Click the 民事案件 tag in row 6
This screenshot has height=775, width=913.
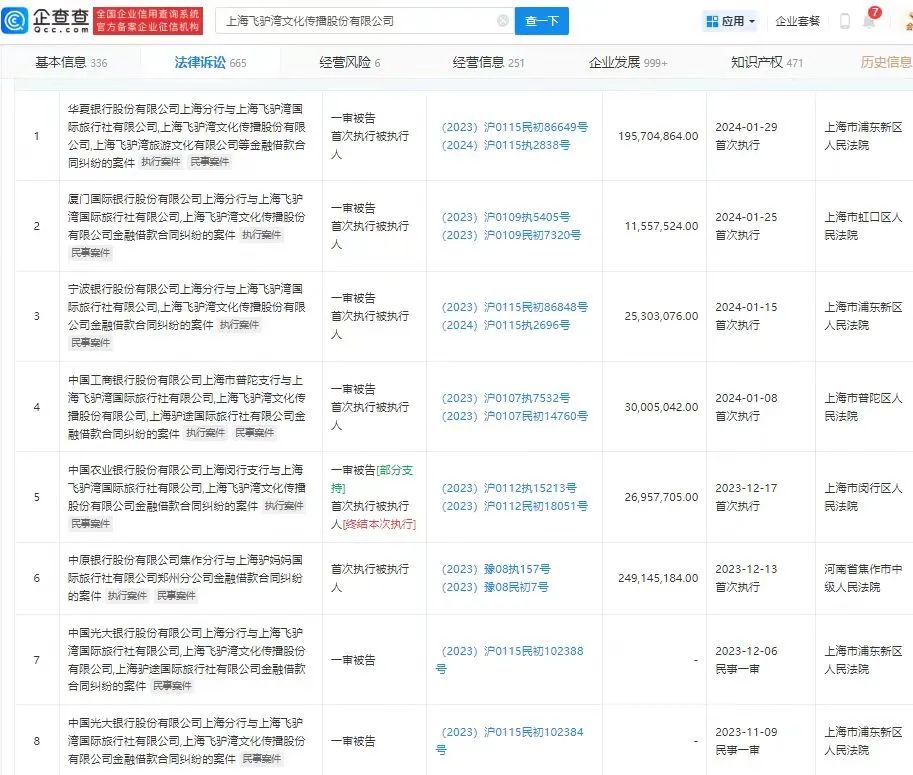coord(176,596)
